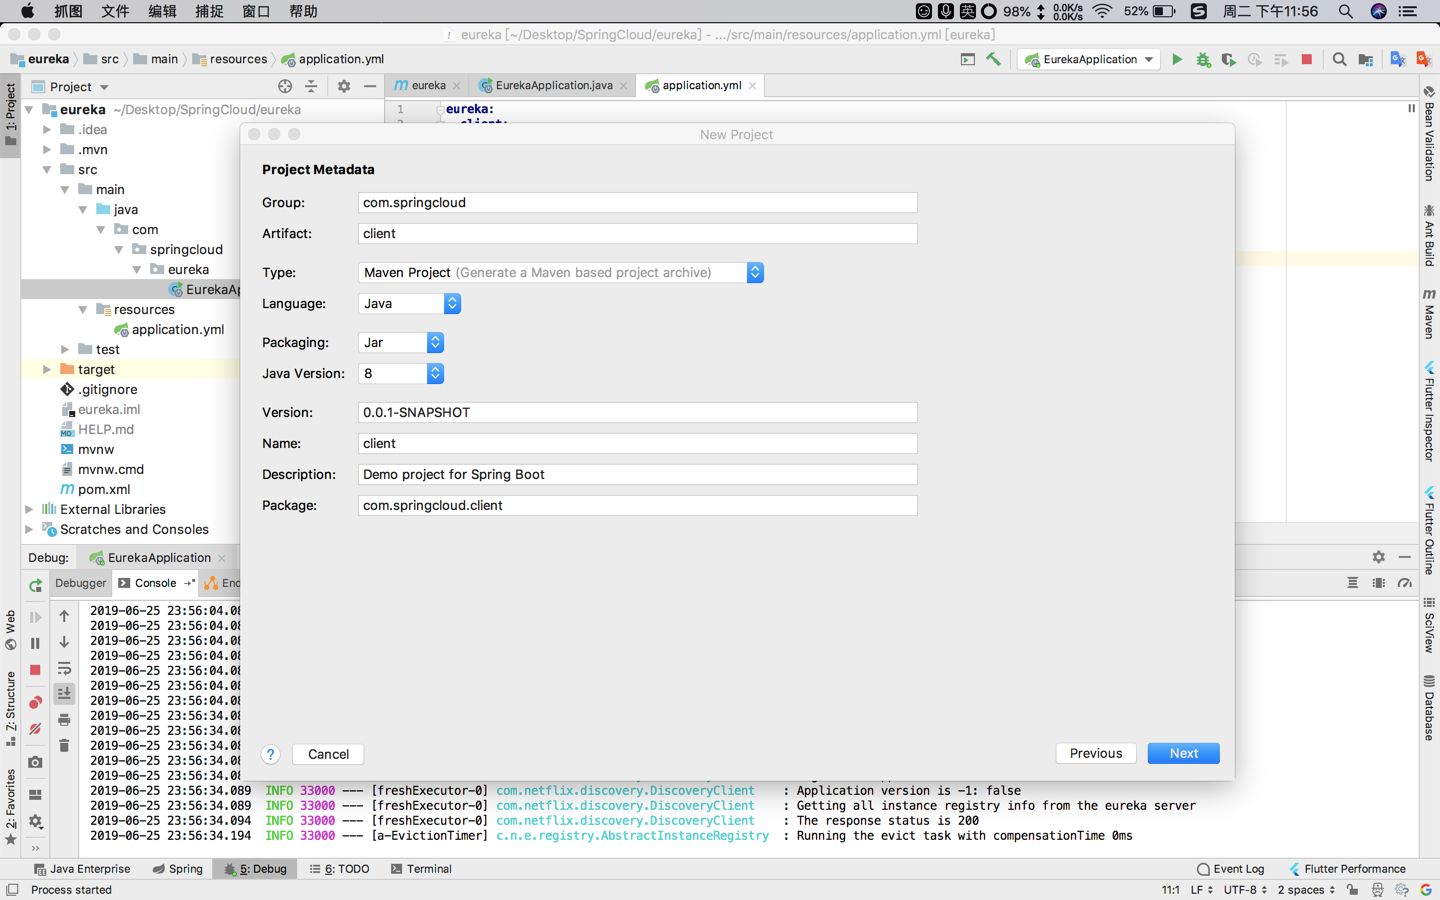The image size is (1440, 900).
Task: Click the Description input field
Action: pyautogui.click(x=637, y=474)
